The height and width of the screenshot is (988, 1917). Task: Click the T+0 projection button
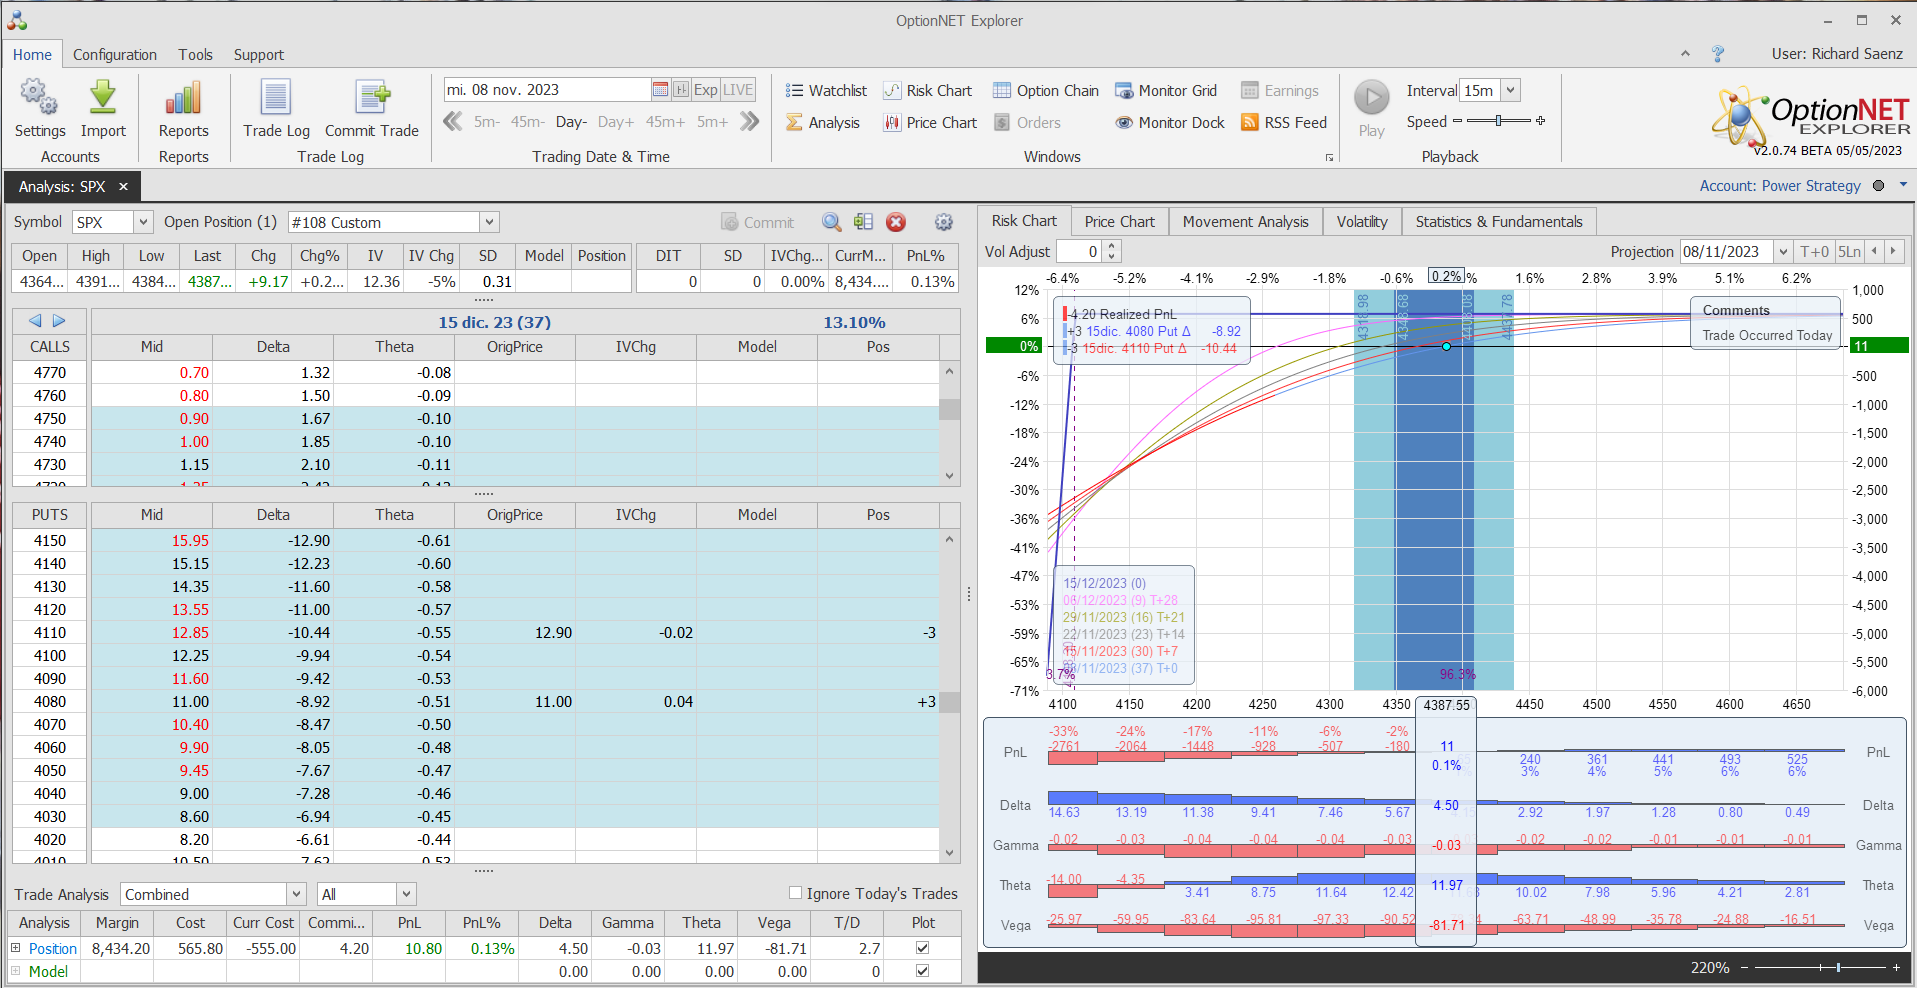click(1814, 252)
